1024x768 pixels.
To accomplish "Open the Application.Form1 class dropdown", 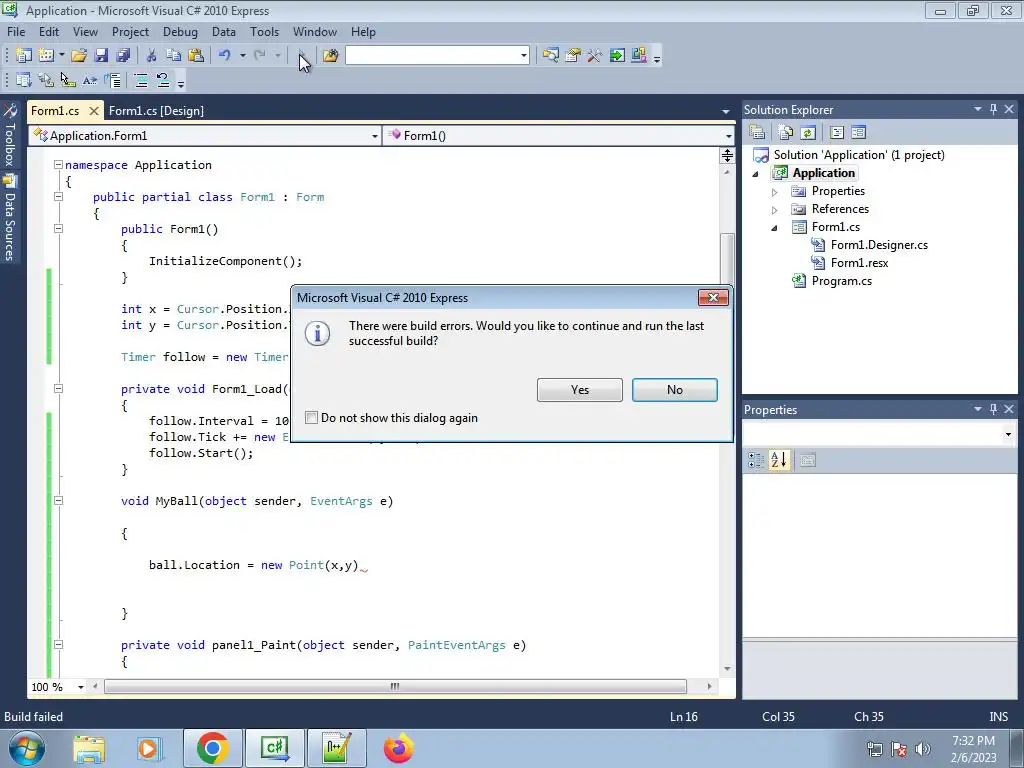I will pyautogui.click(x=374, y=136).
